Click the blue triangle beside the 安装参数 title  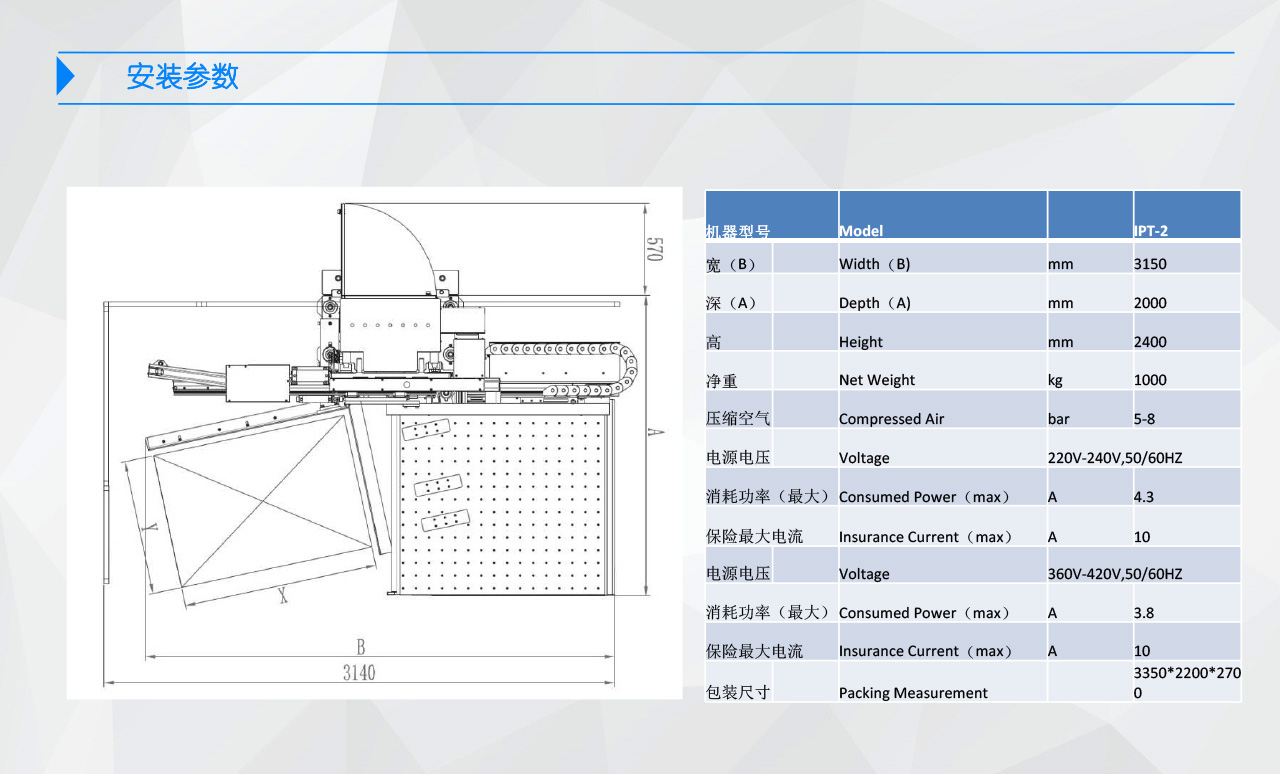[x=65, y=77]
